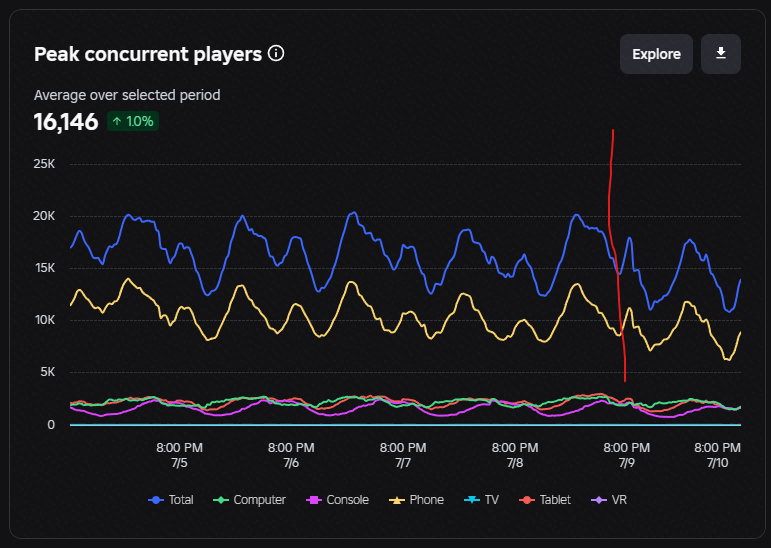Click the Average over selected period label
Image resolution: width=771 pixels, height=548 pixels.
click(x=127, y=95)
